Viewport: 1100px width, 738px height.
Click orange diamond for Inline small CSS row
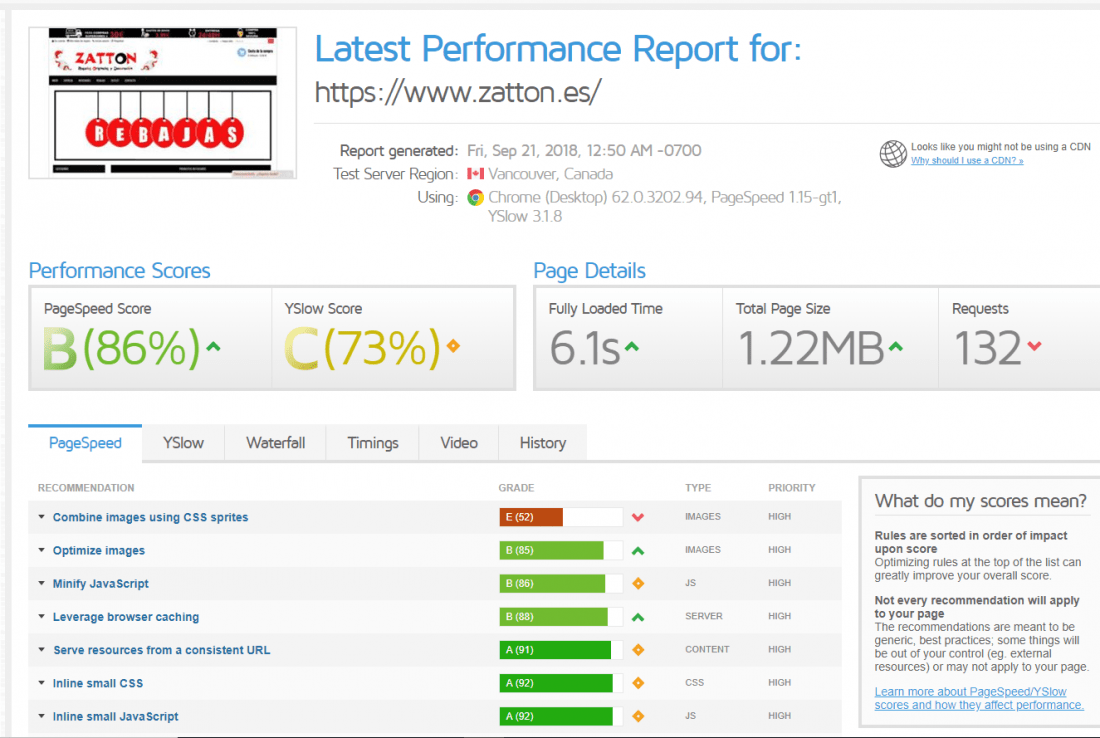[x=638, y=683]
